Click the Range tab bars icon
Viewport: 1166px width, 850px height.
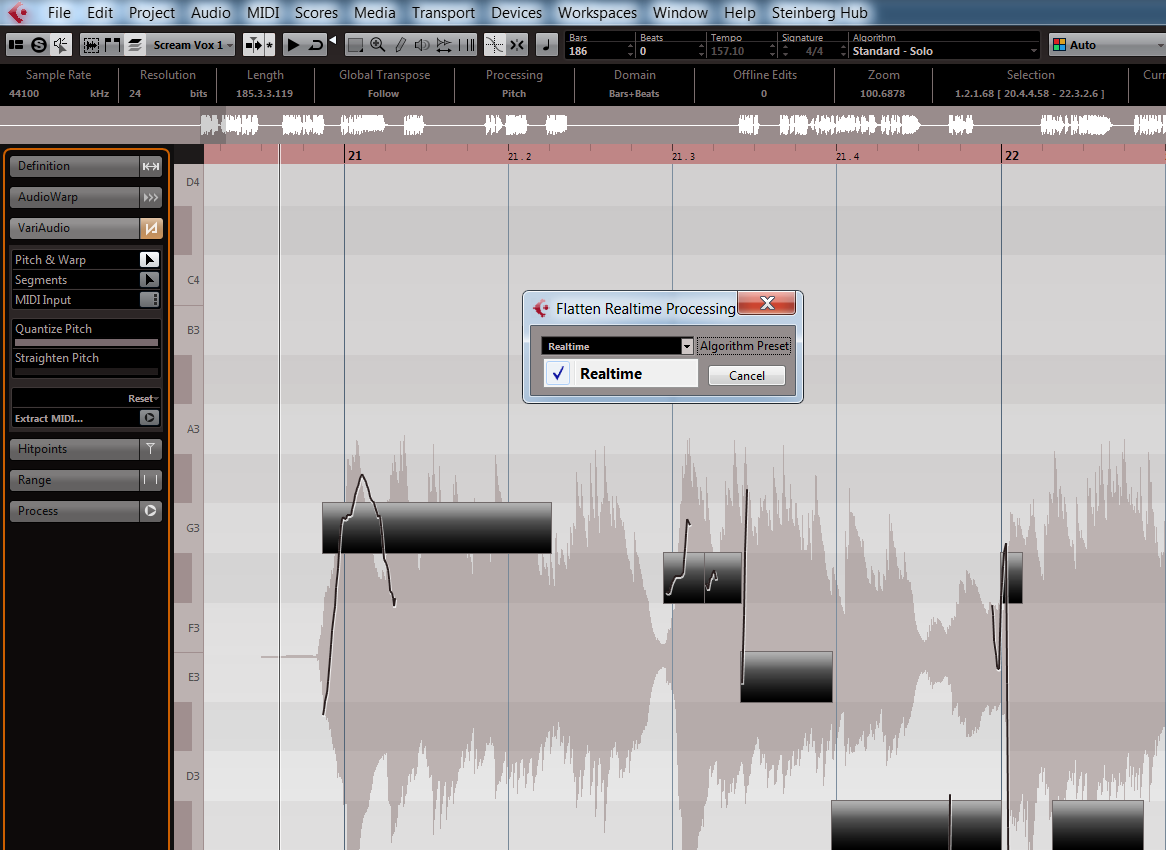pyautogui.click(x=151, y=480)
